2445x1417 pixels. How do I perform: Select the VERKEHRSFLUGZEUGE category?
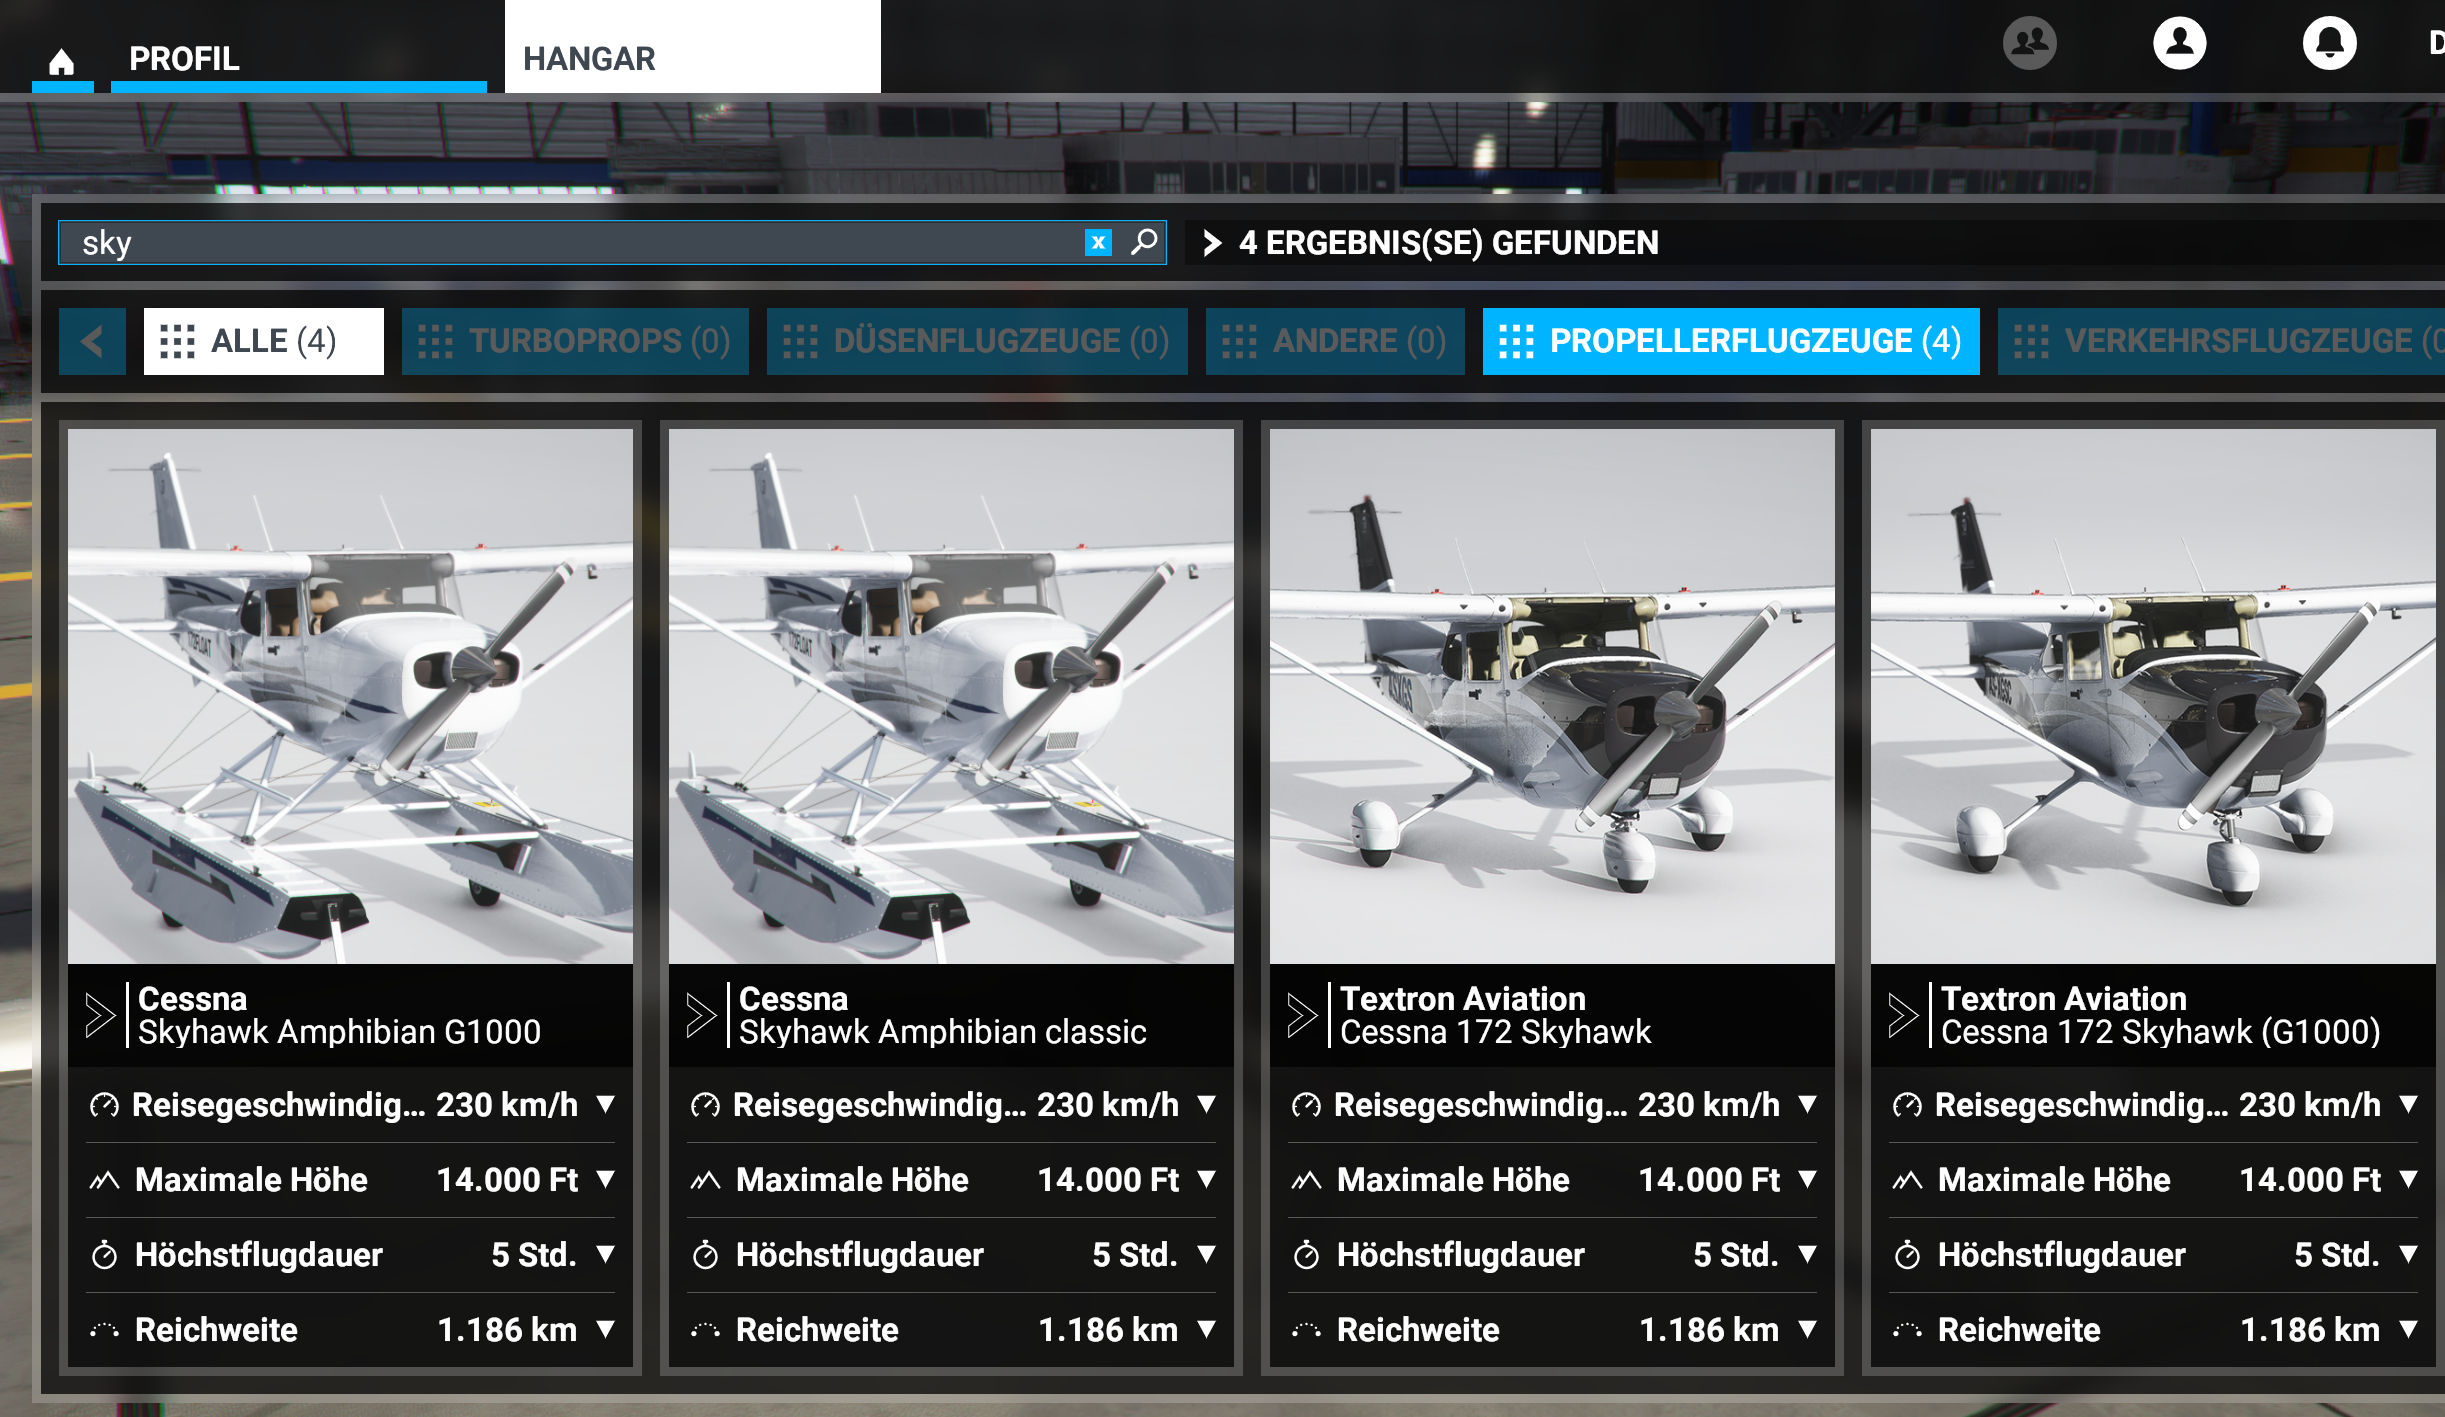pyautogui.click(x=2221, y=341)
